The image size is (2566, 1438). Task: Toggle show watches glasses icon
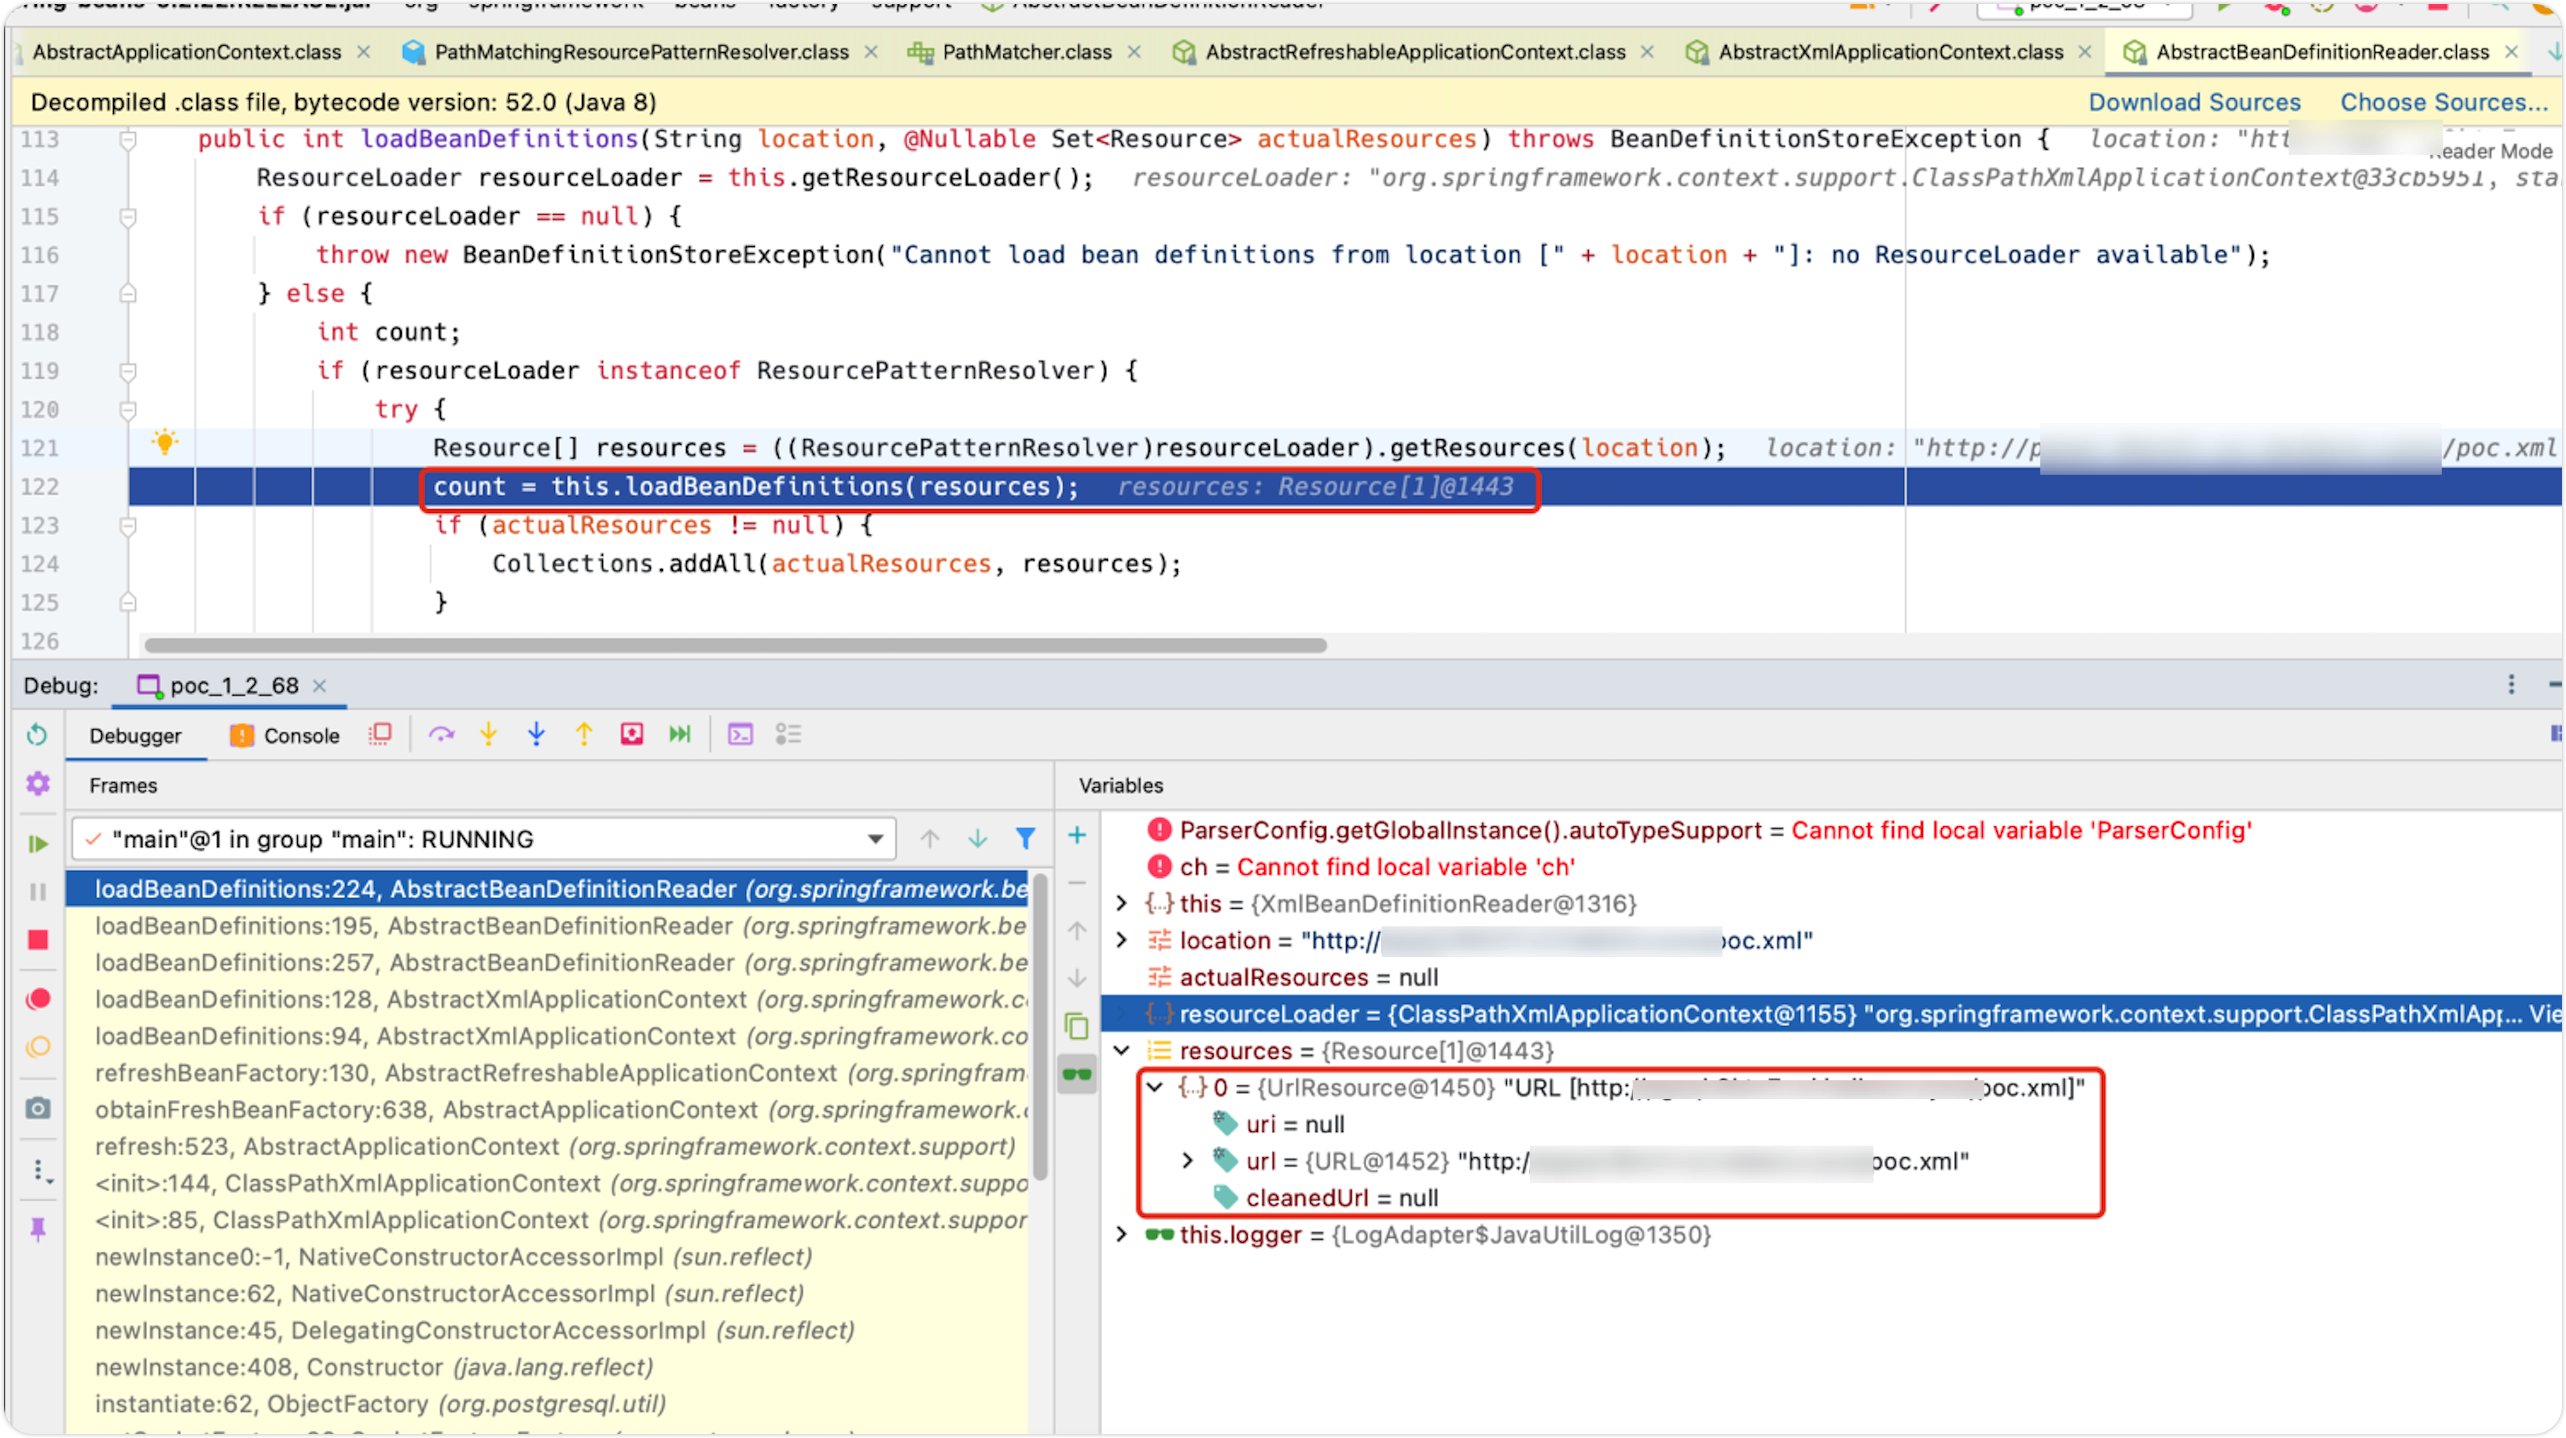1077,1075
